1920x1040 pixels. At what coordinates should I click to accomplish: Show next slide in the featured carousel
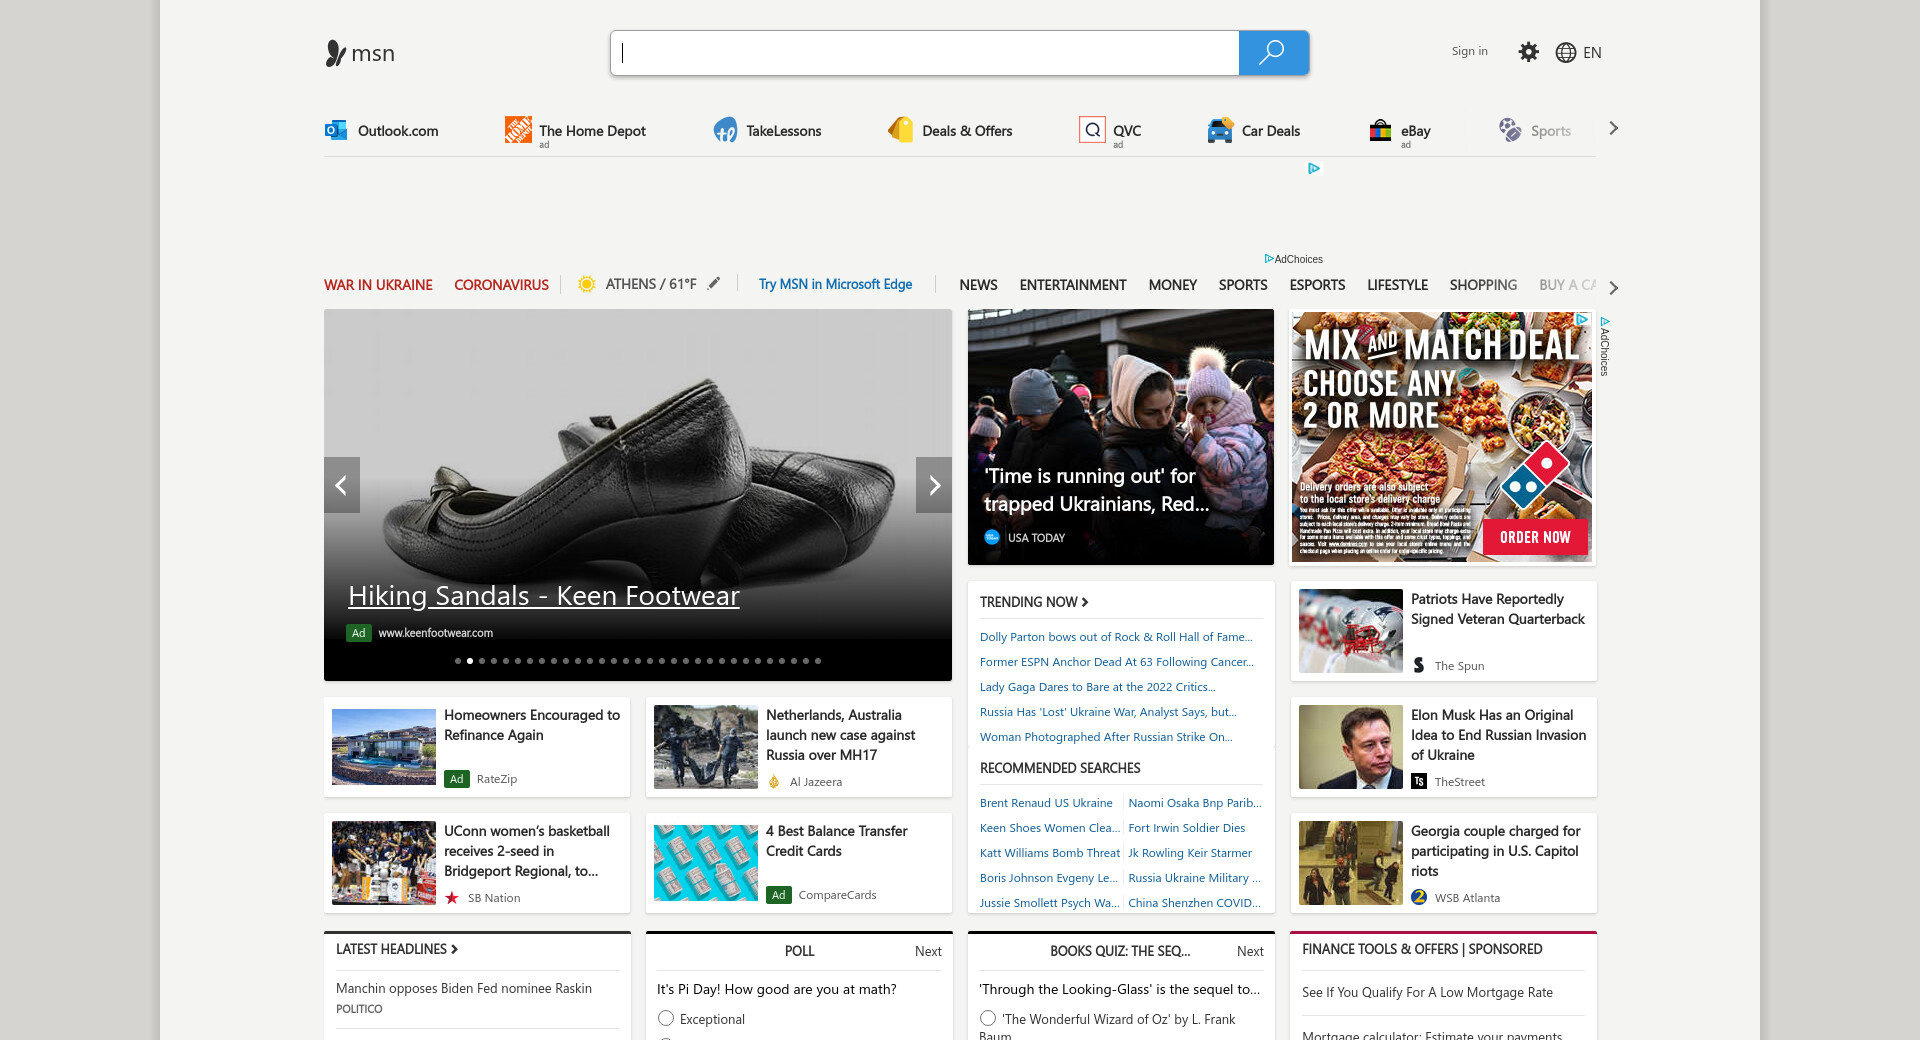(934, 485)
